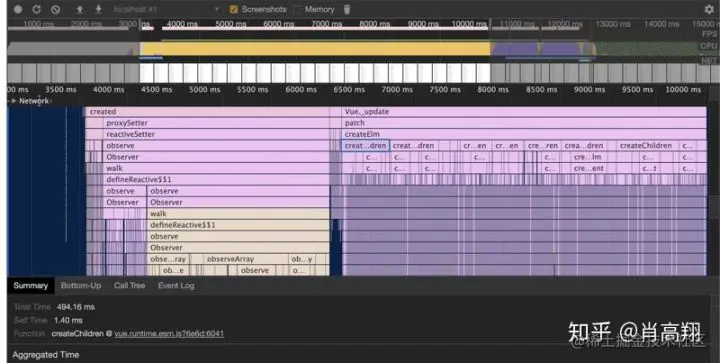Toggle the Screenshots checkbox
720x363 pixels.
point(234,9)
